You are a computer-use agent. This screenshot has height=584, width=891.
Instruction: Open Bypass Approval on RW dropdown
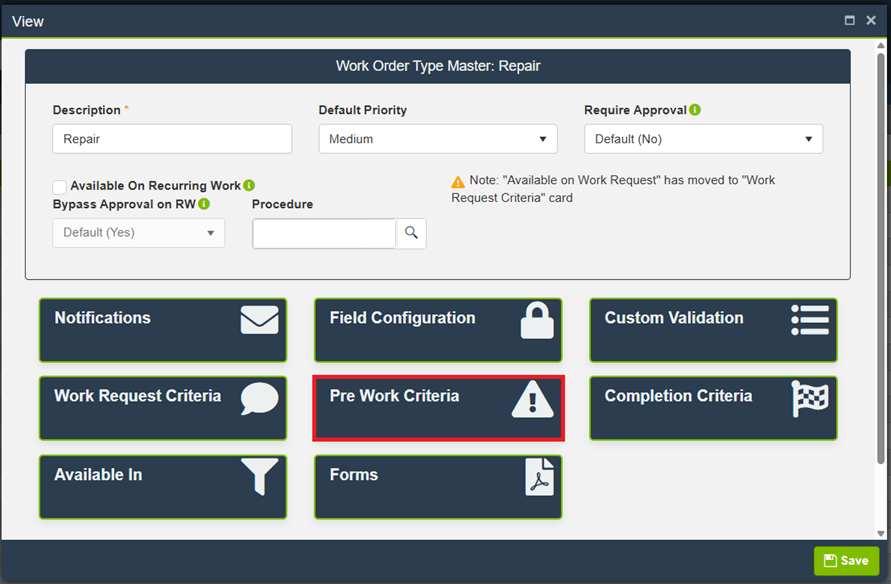point(138,233)
